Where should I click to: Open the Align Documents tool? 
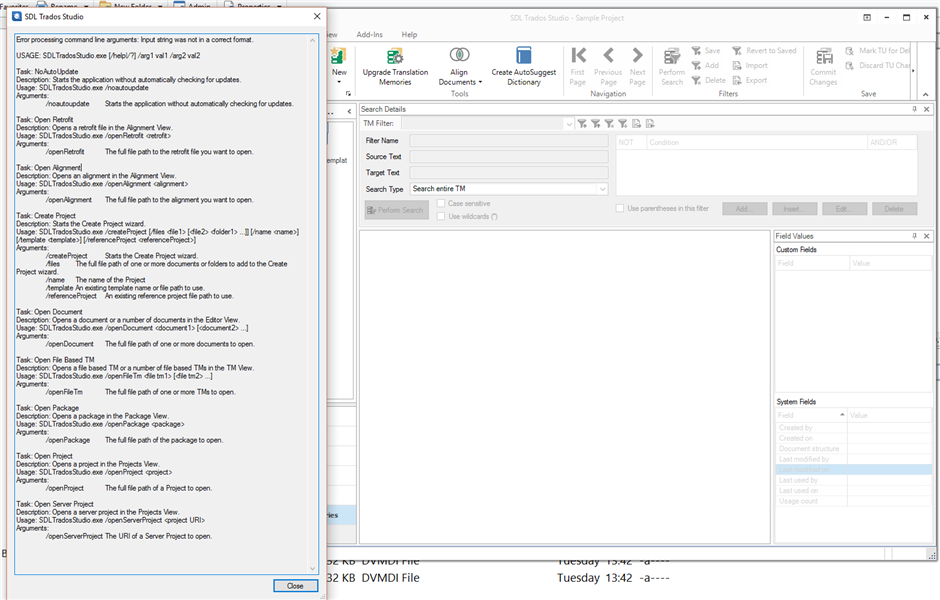coord(459,57)
